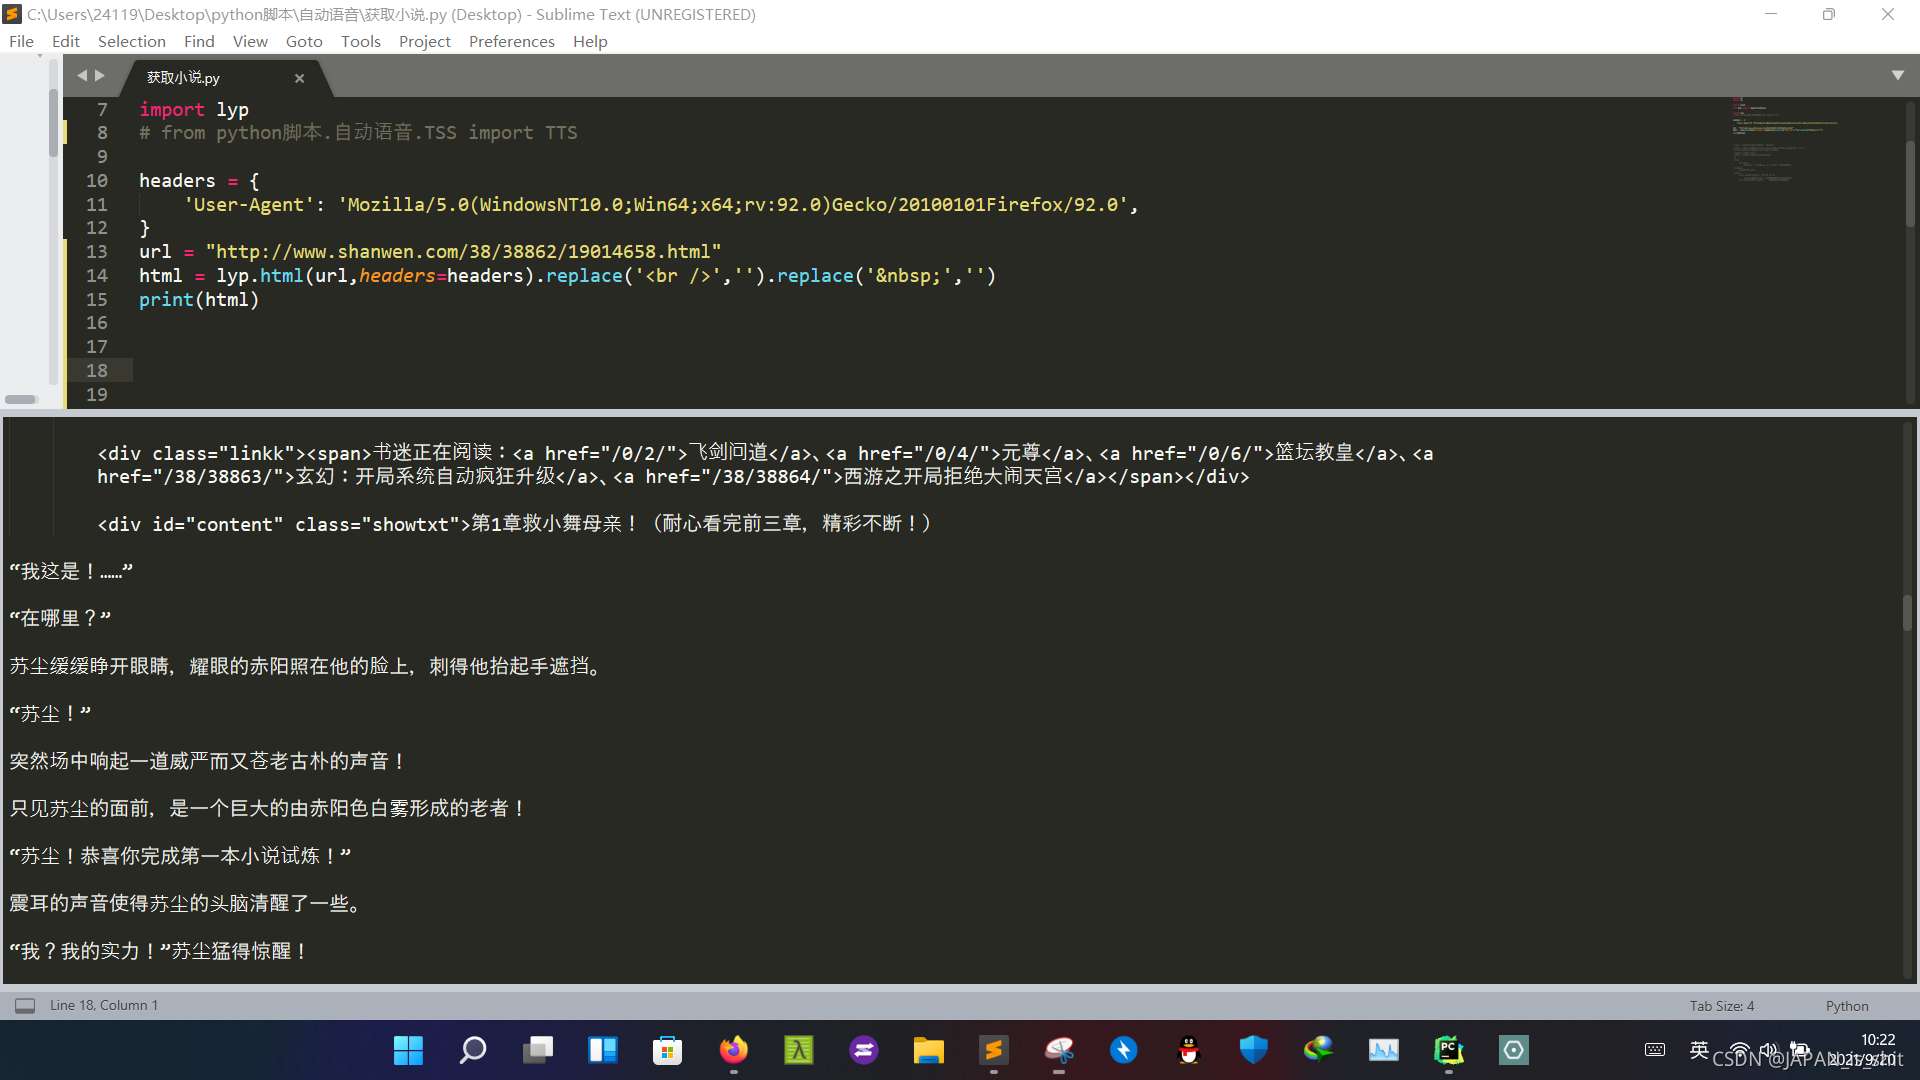This screenshot has height=1080, width=1920.
Task: Open the Snipping Tool on taskbar
Action: point(1059,1050)
